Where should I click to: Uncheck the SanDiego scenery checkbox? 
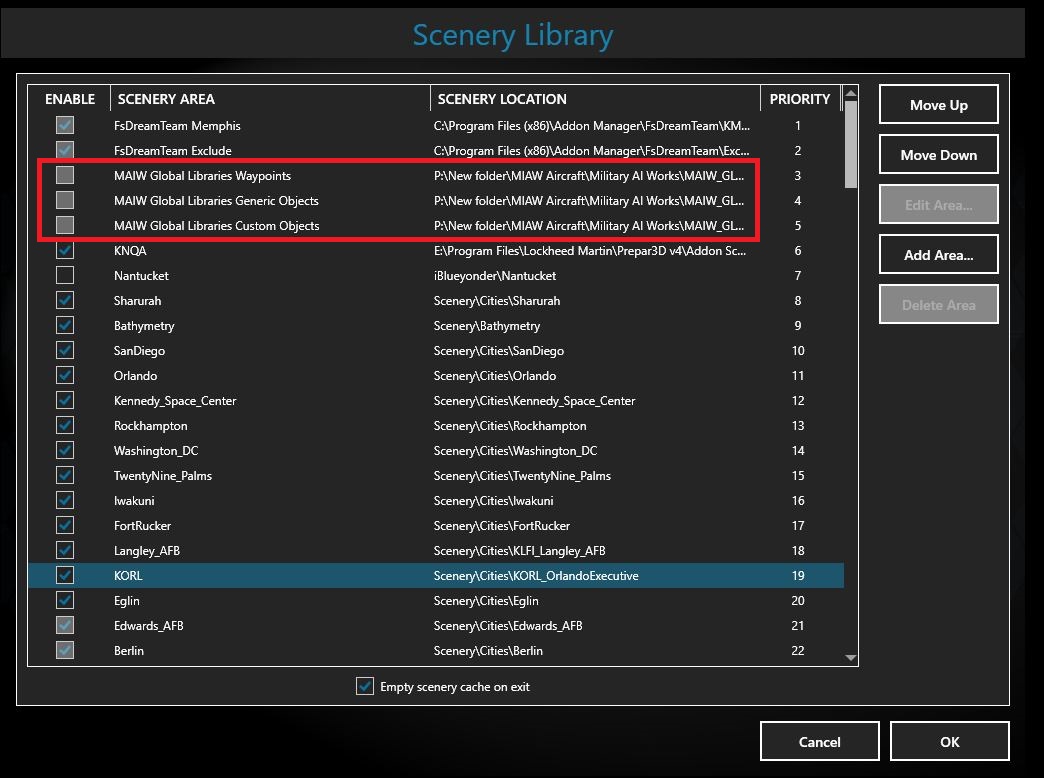65,350
